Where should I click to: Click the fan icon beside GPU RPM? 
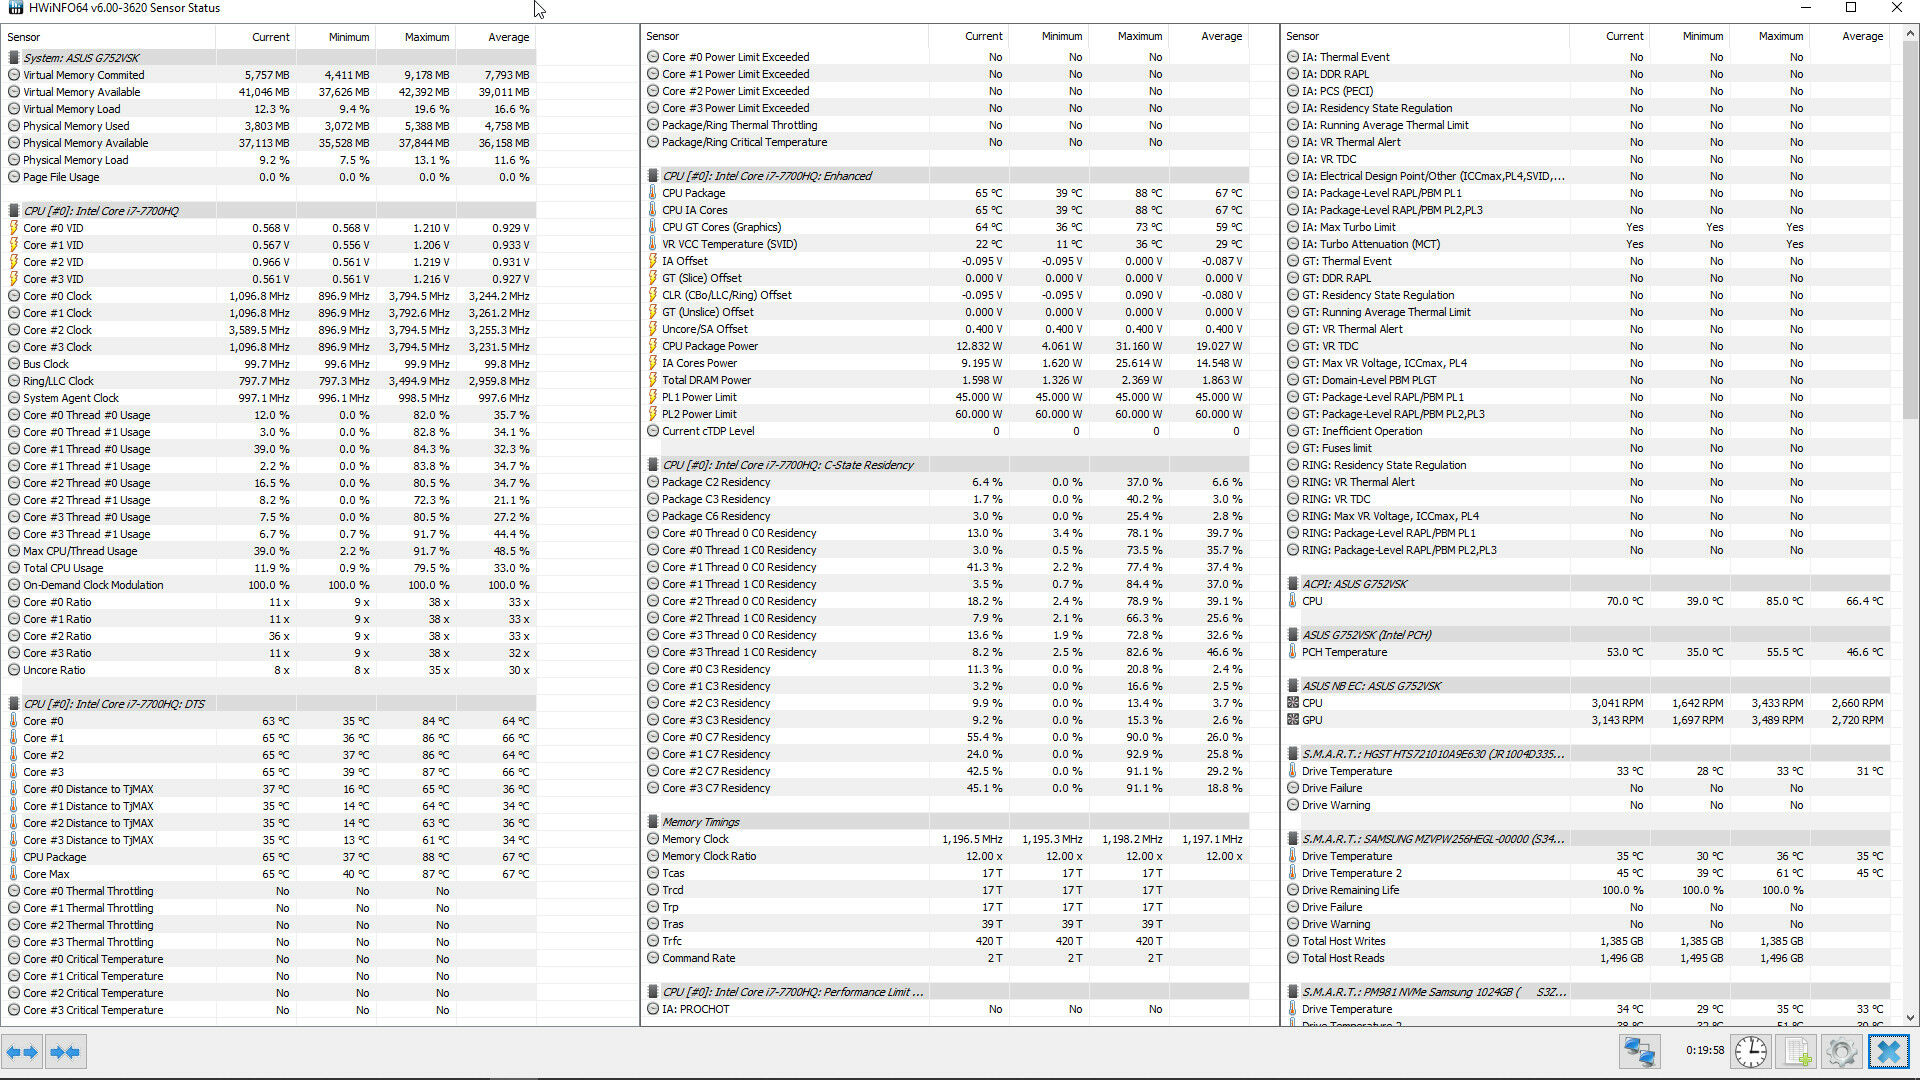click(x=1293, y=720)
